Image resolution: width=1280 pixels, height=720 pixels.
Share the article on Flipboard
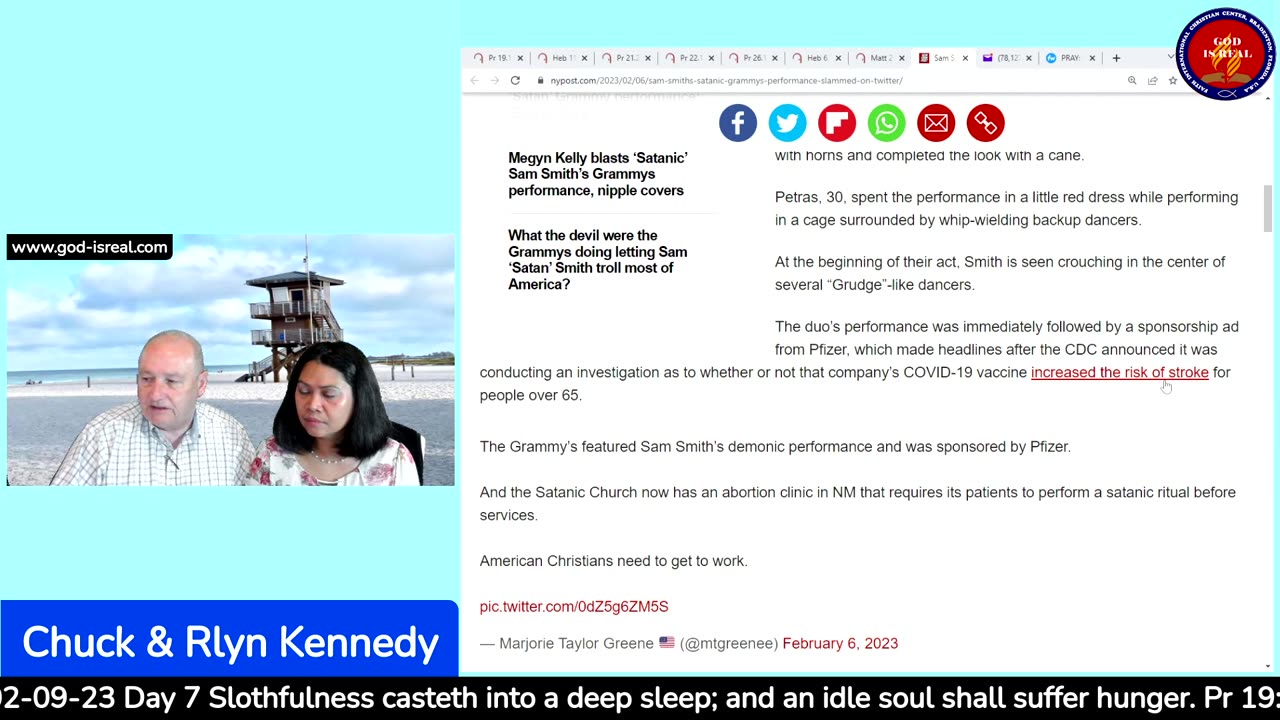click(837, 123)
